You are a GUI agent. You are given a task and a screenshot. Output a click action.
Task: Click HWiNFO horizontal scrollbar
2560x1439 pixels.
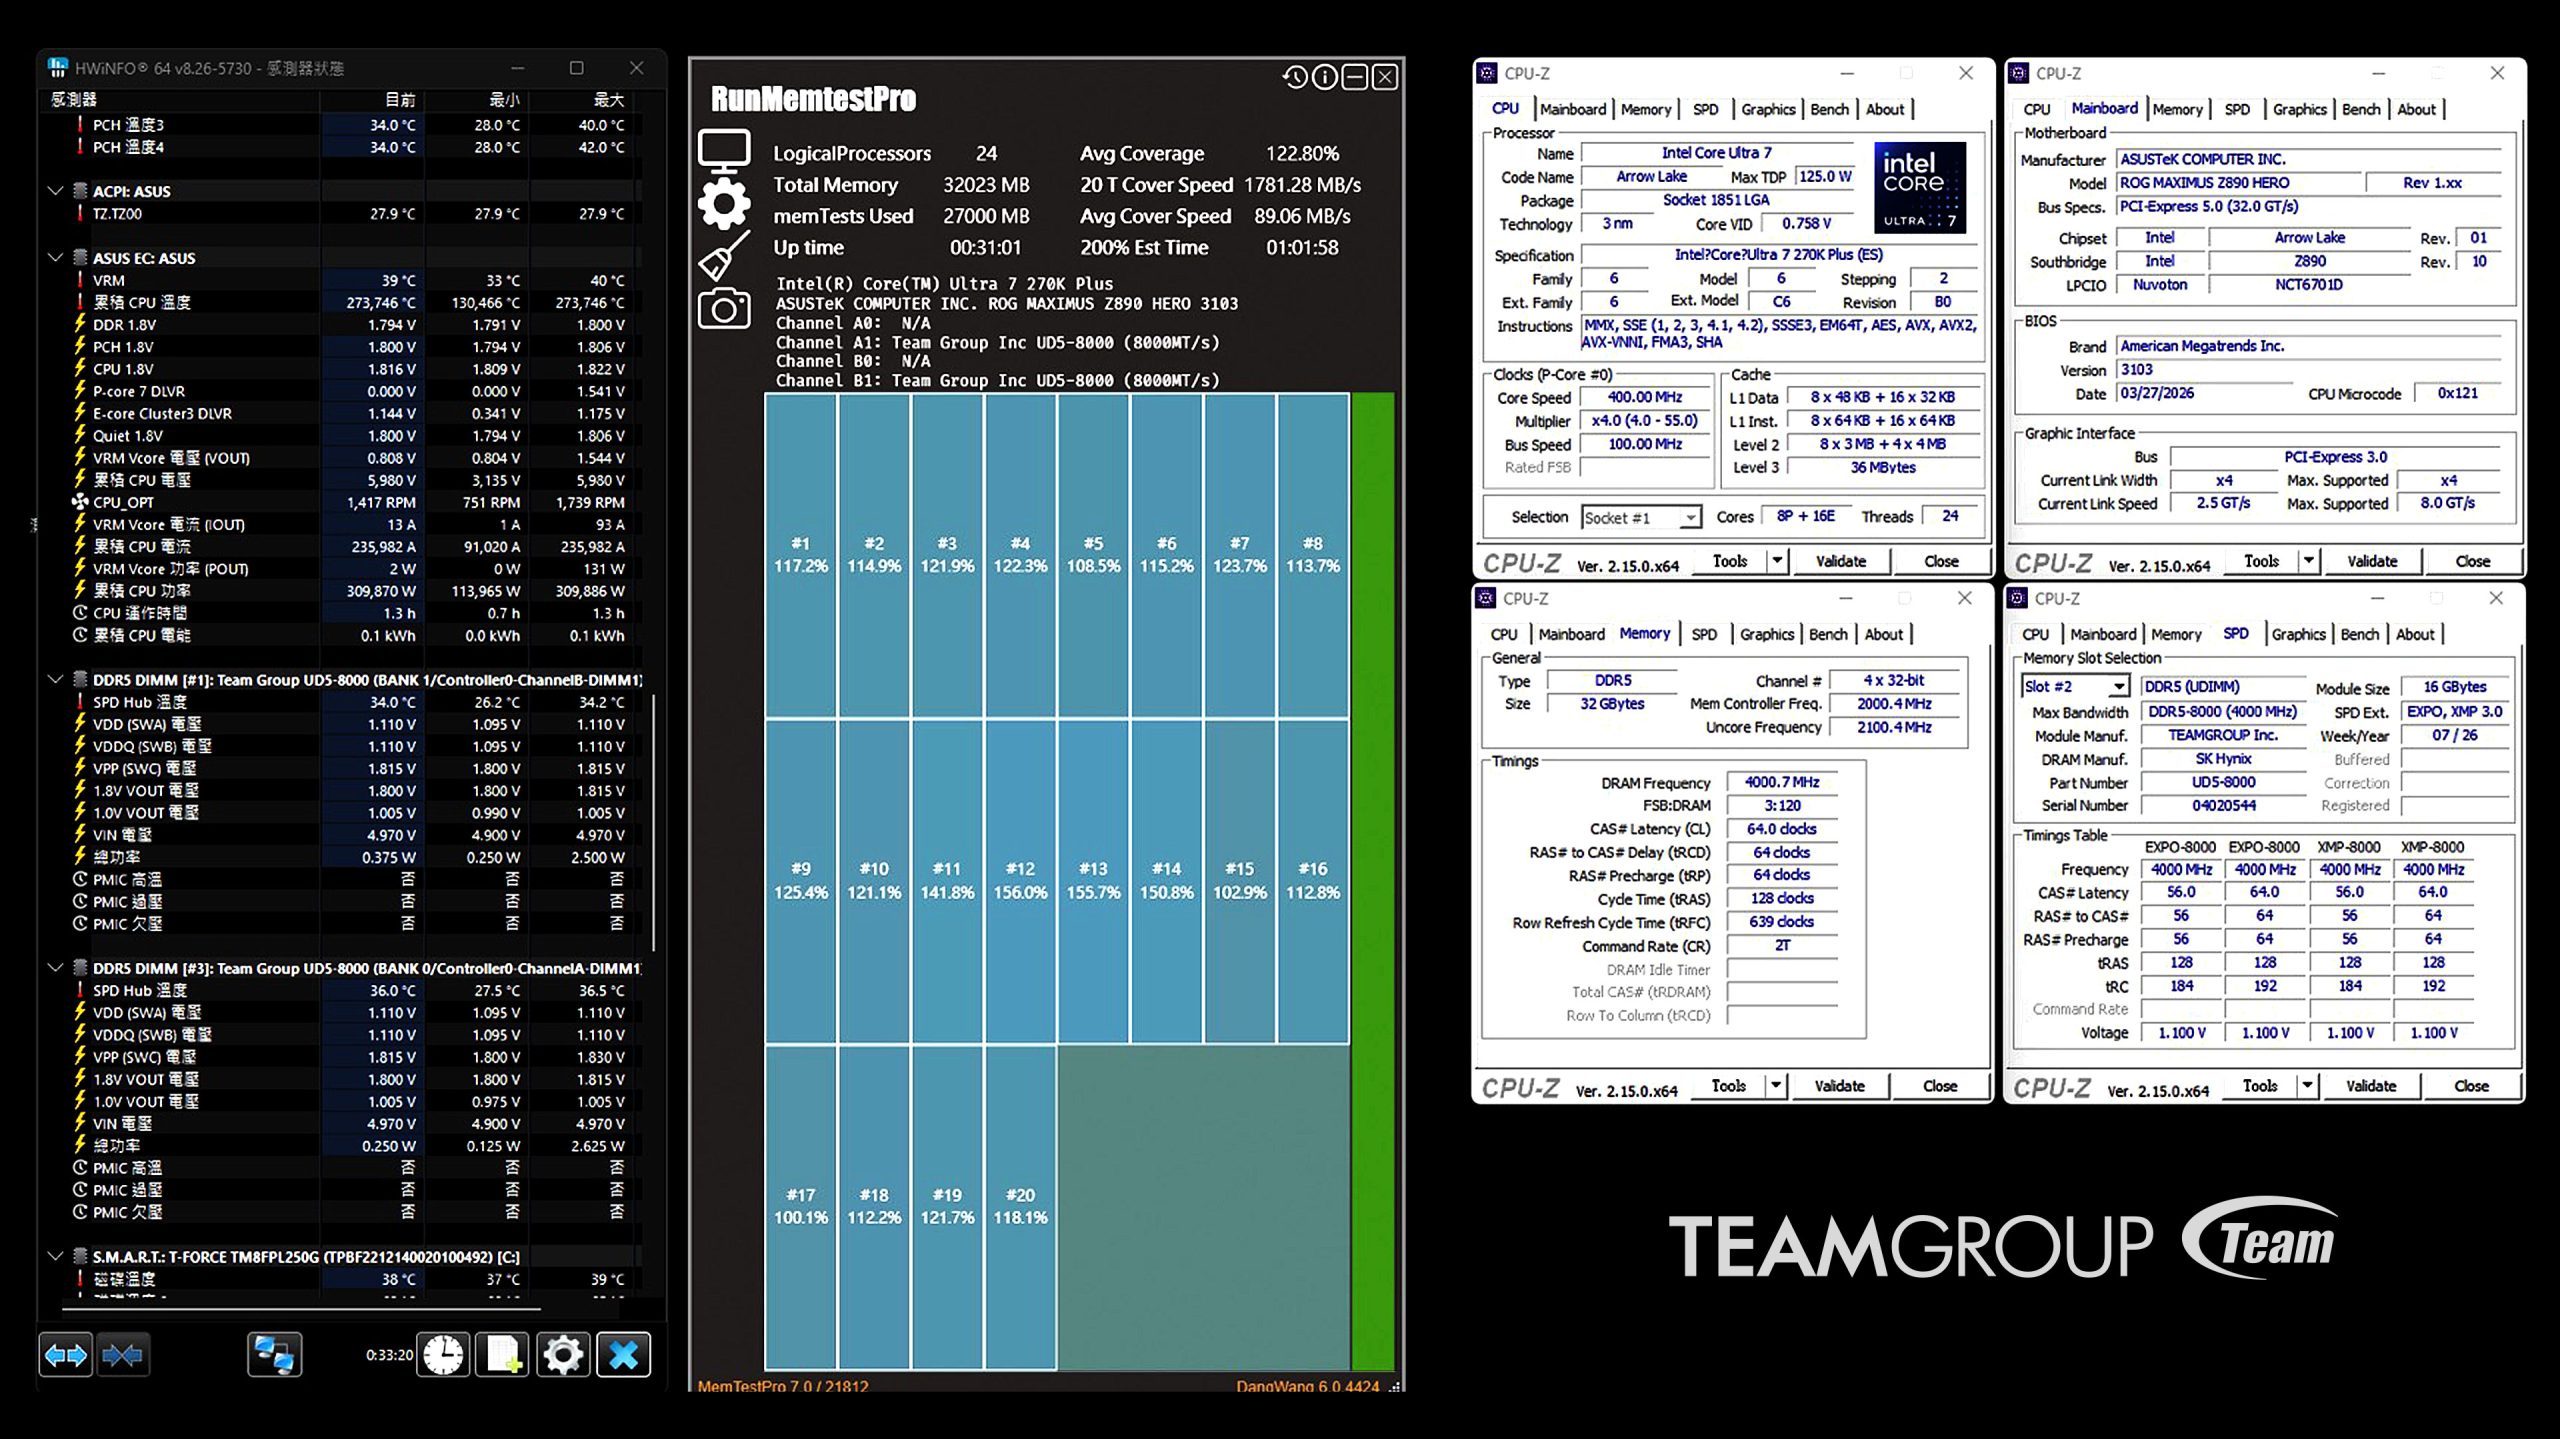301,1308
